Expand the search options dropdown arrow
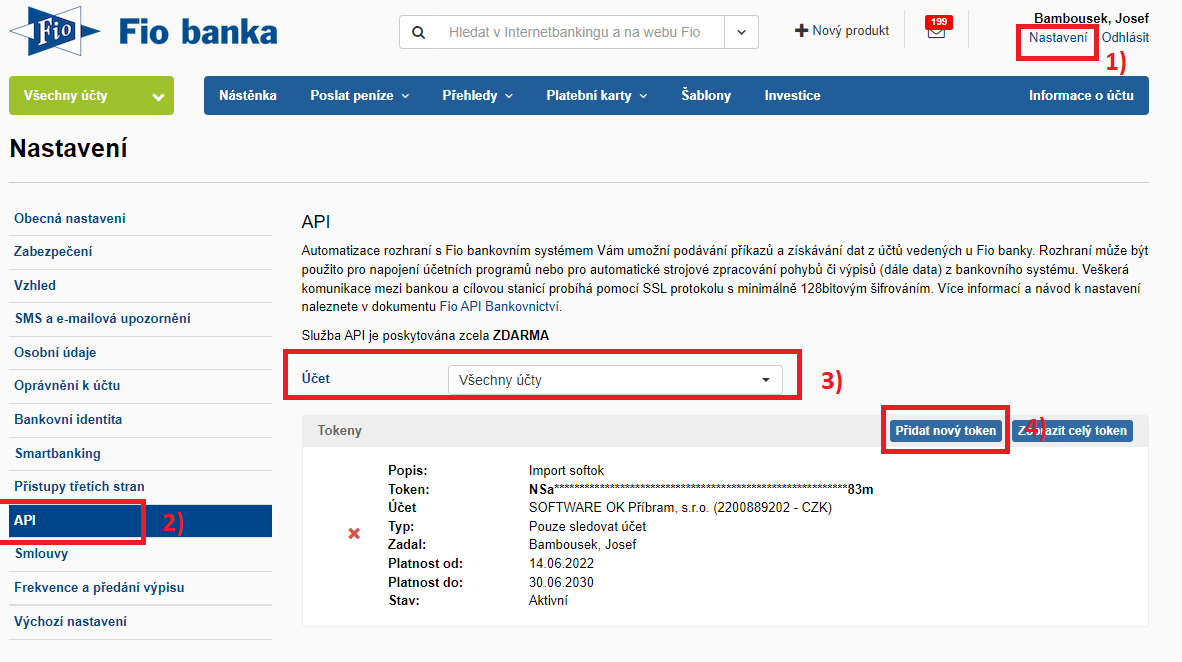The width and height of the screenshot is (1182, 662). (741, 32)
